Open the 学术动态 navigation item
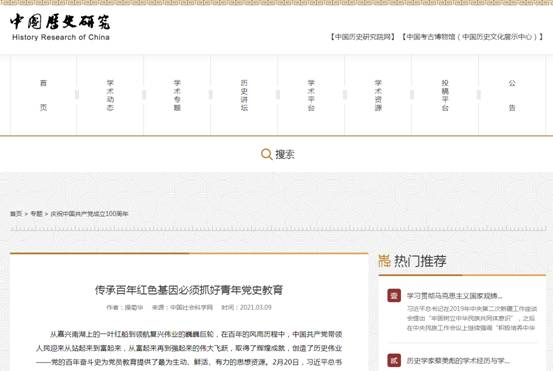 coord(110,95)
